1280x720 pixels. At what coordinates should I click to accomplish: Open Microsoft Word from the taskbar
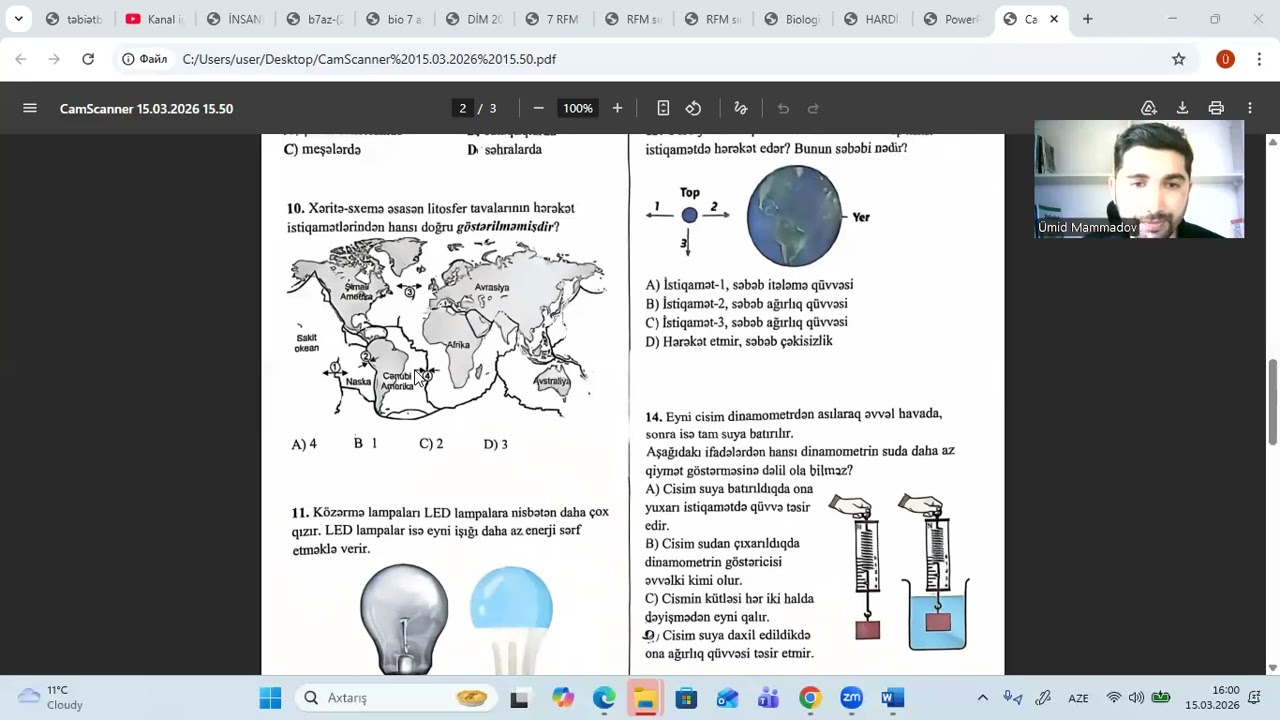[x=892, y=698]
